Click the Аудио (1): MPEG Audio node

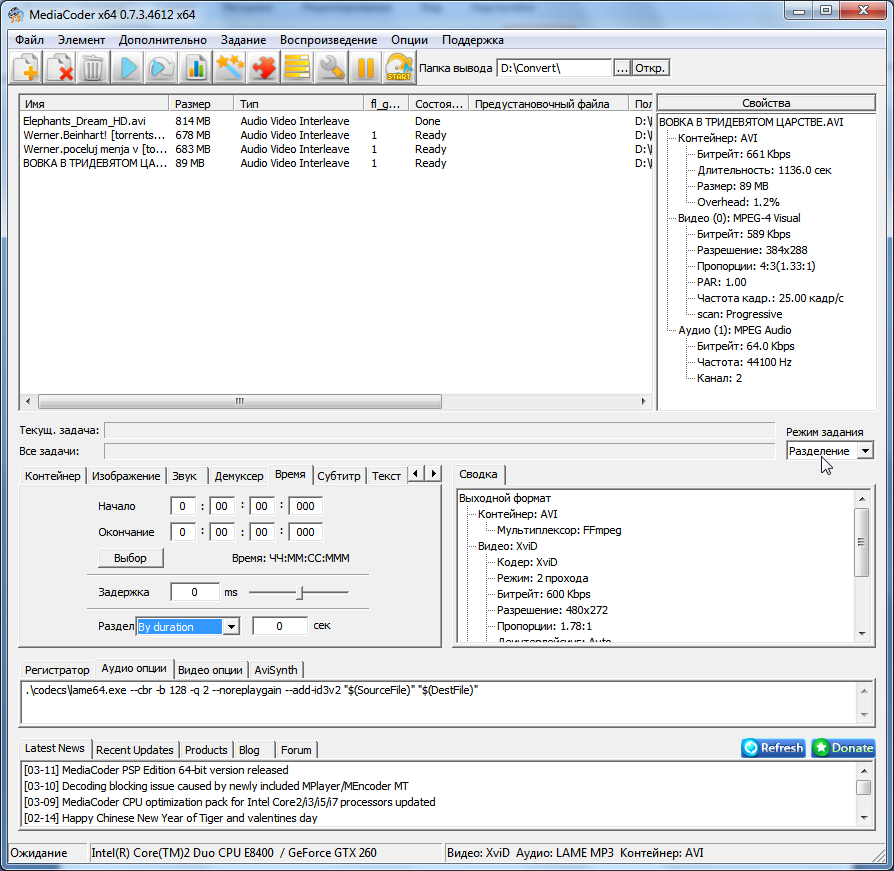point(734,330)
